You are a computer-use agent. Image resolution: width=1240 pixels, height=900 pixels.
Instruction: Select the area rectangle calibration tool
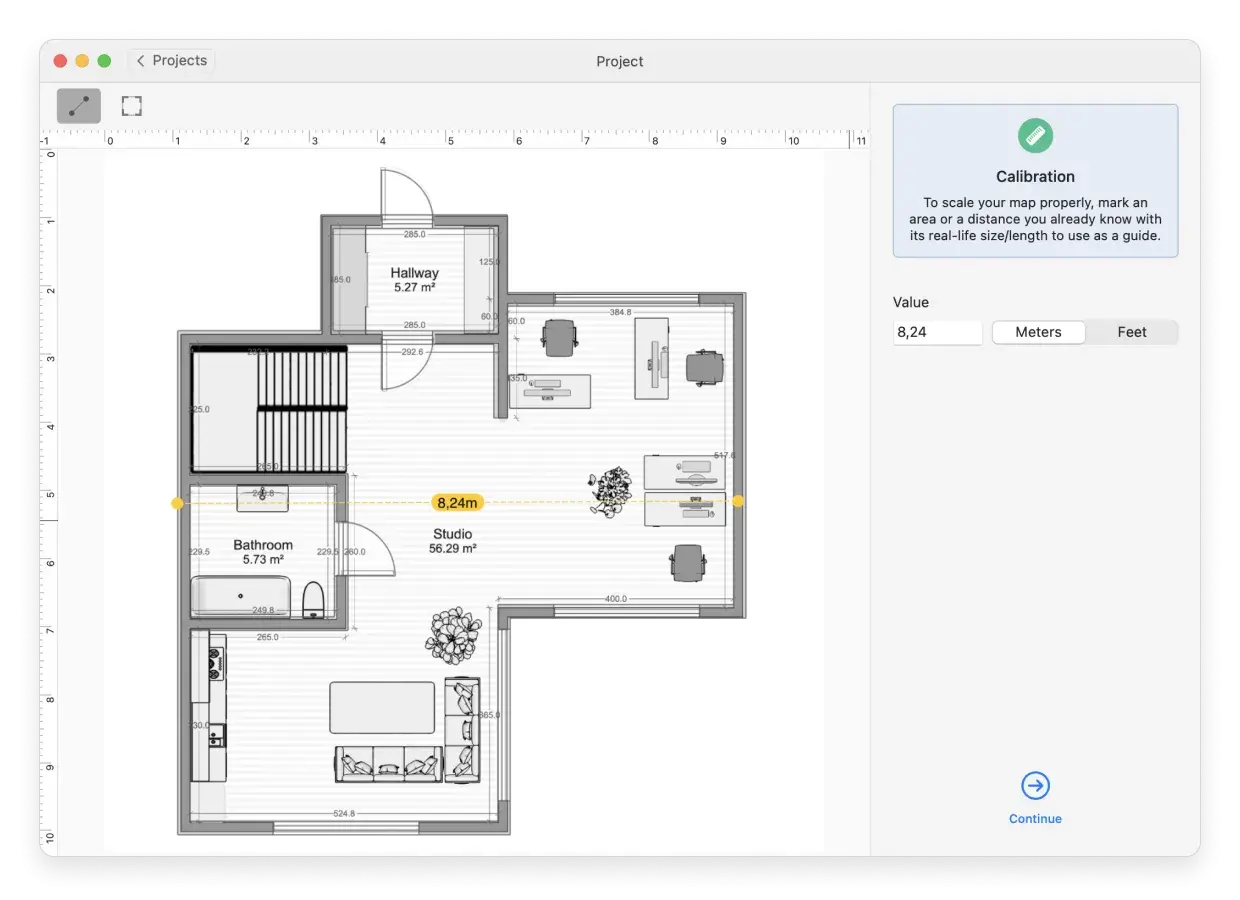[x=131, y=106]
